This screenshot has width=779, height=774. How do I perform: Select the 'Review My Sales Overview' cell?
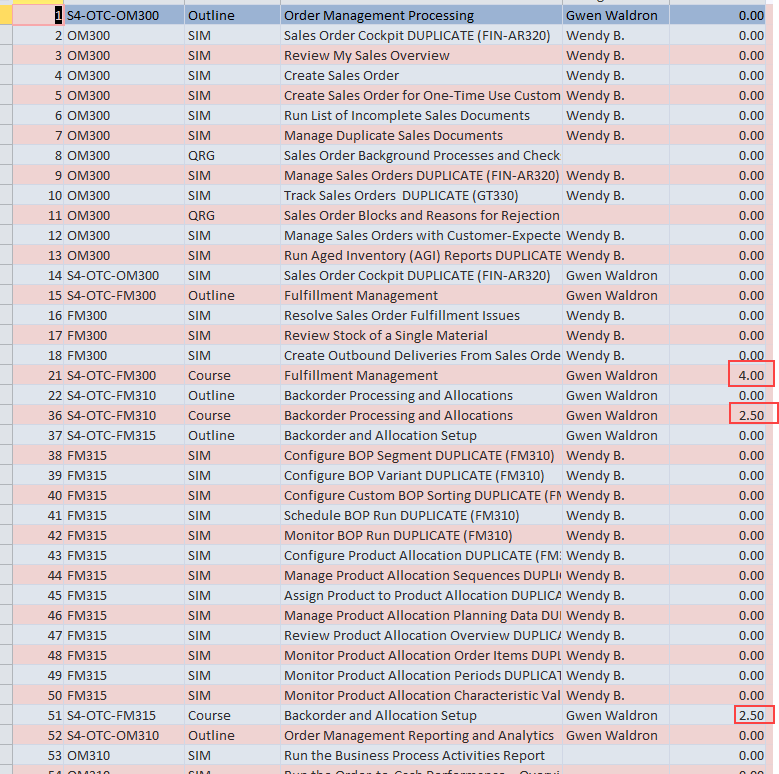421,56
